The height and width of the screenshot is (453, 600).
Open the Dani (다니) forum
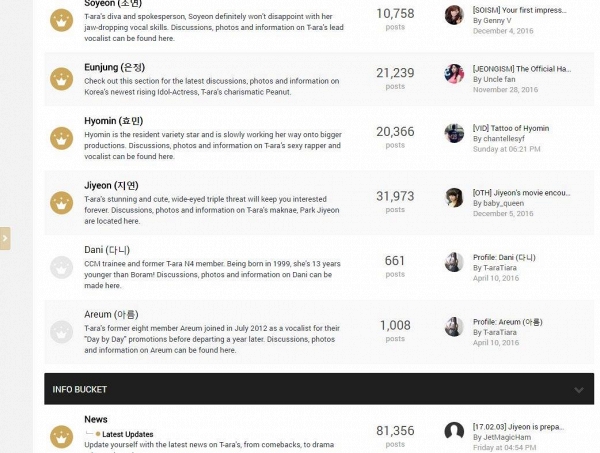pyautogui.click(x=107, y=249)
